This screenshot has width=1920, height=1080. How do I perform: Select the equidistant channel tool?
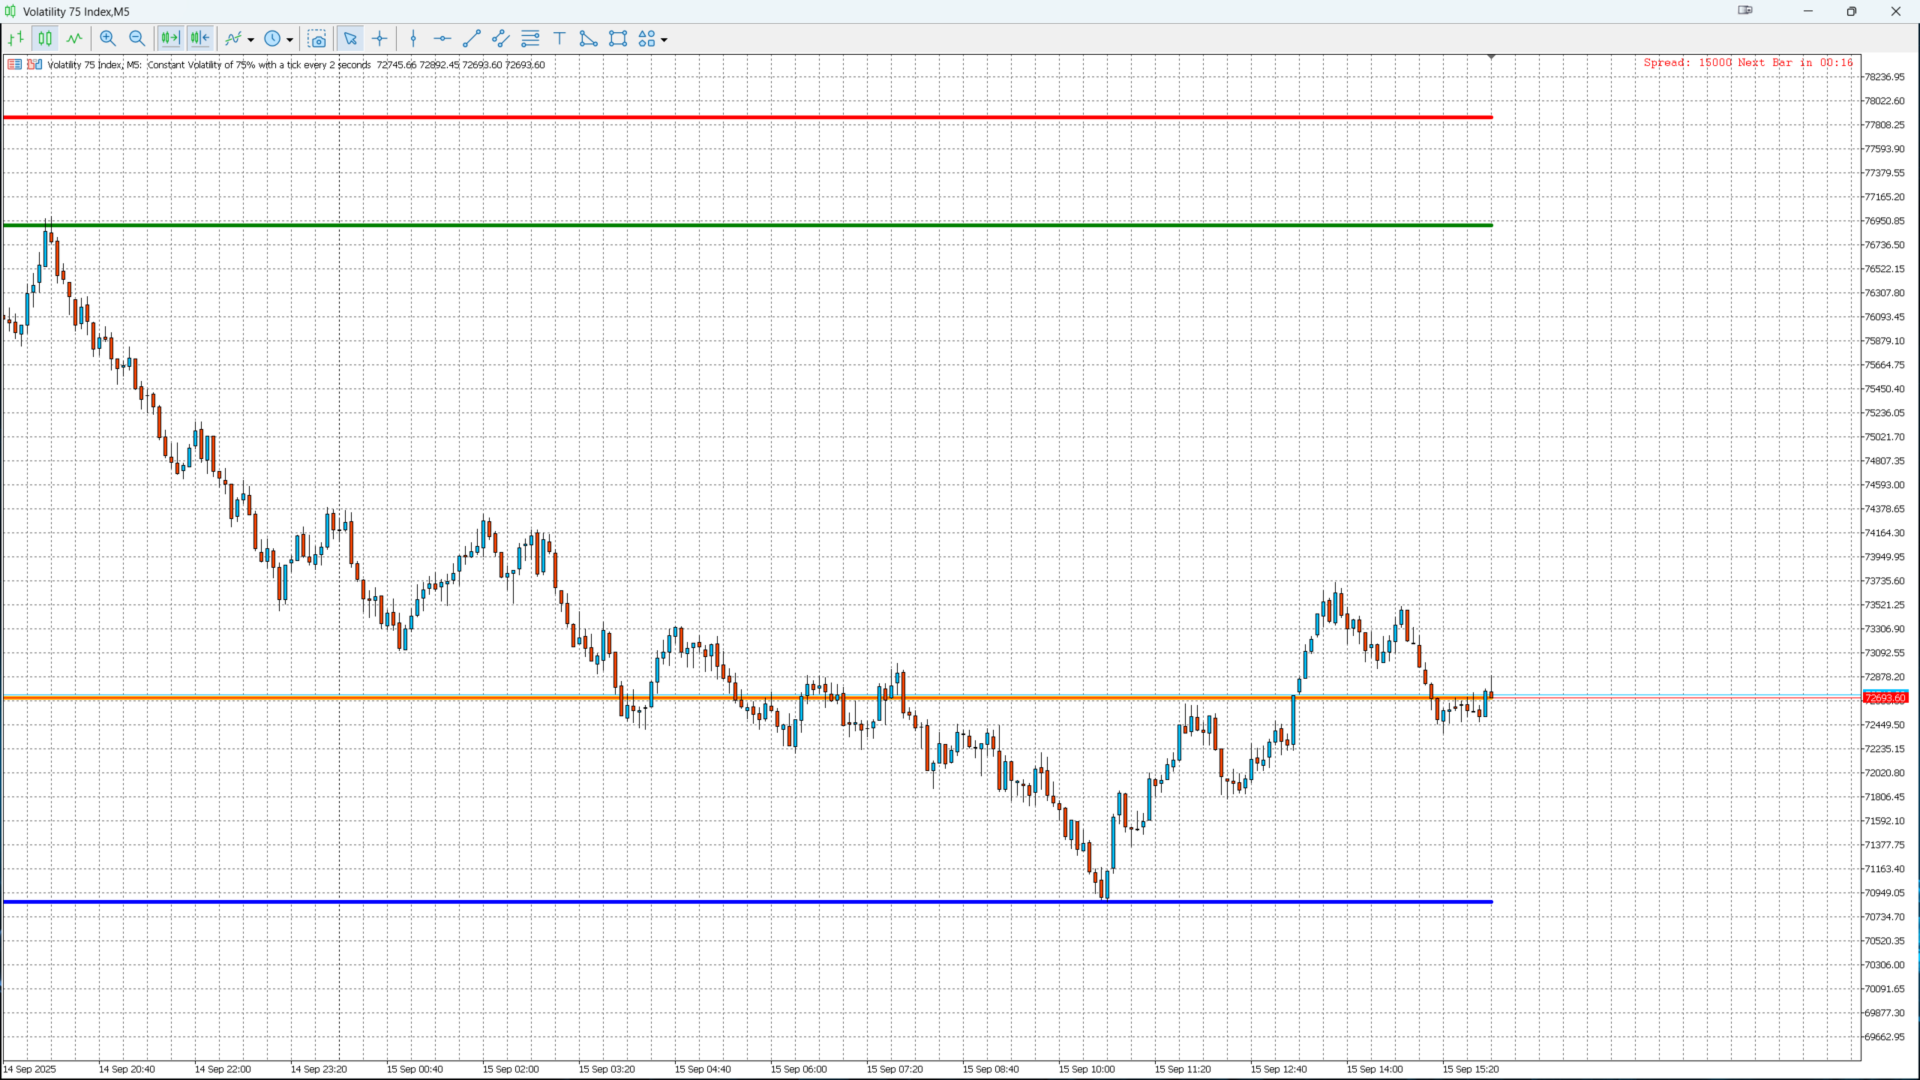[x=501, y=39]
